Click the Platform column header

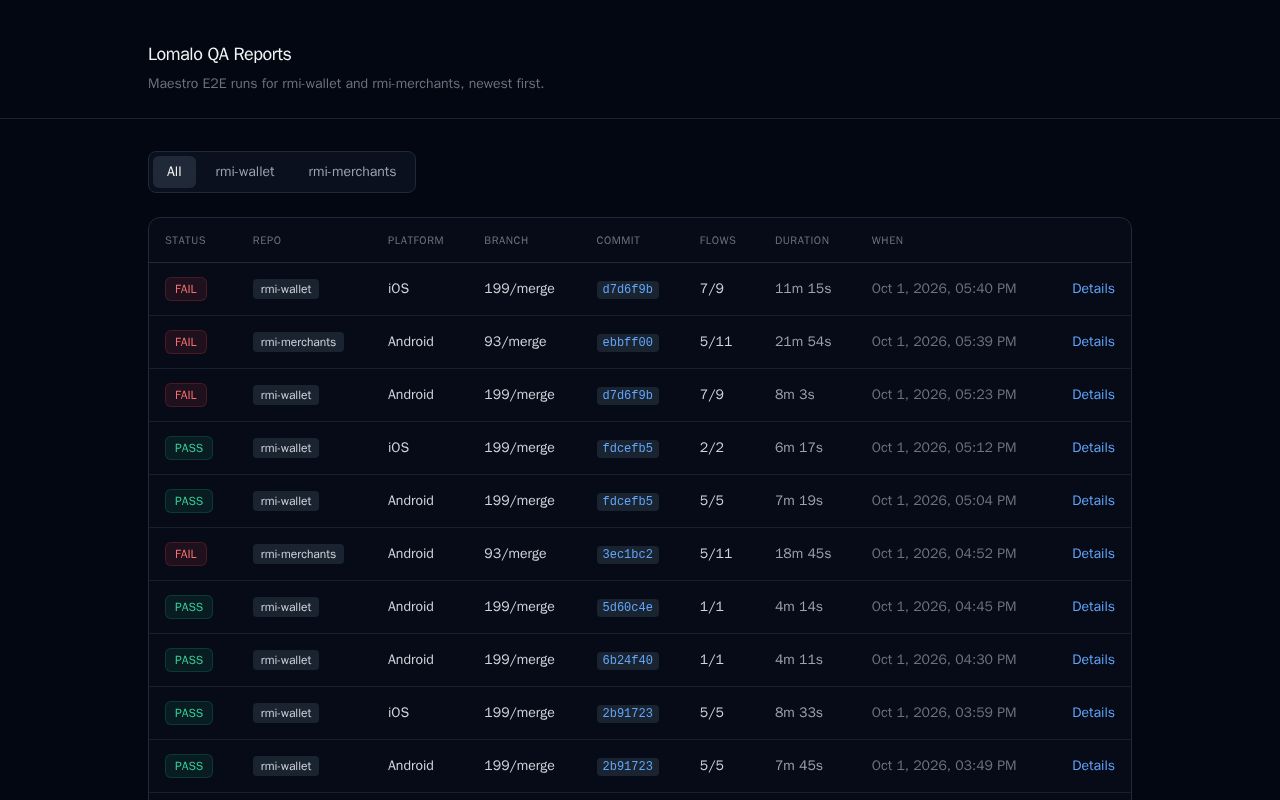coord(416,240)
